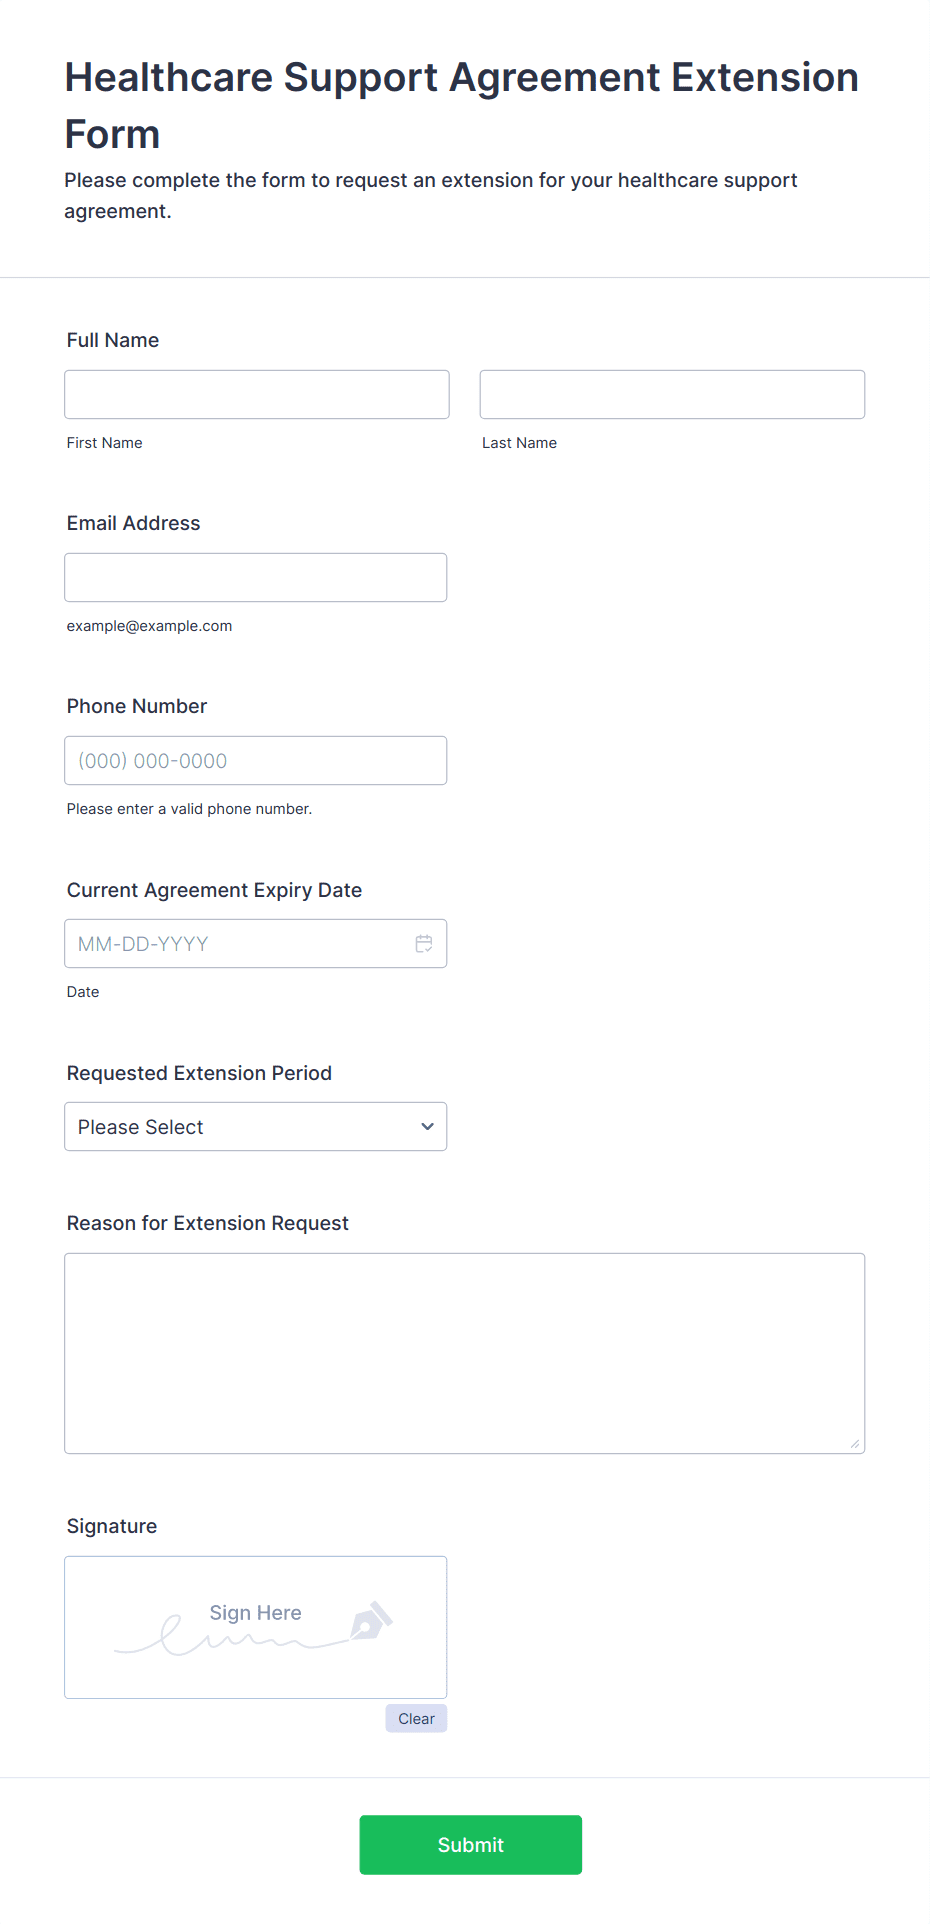Expand Requested Extension Period dropdown
The height and width of the screenshot is (1924, 930).
(x=256, y=1127)
